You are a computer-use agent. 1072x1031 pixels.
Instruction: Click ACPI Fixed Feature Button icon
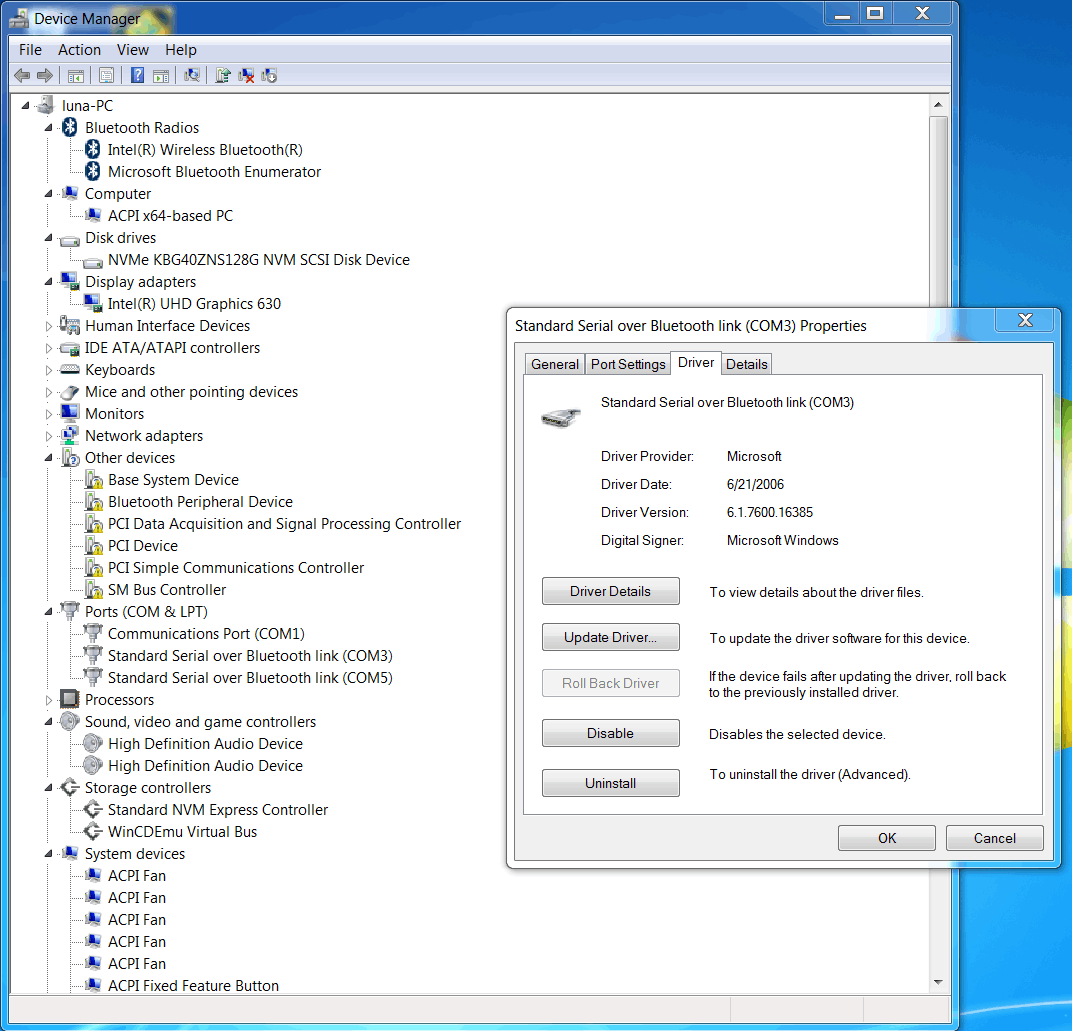pos(93,985)
